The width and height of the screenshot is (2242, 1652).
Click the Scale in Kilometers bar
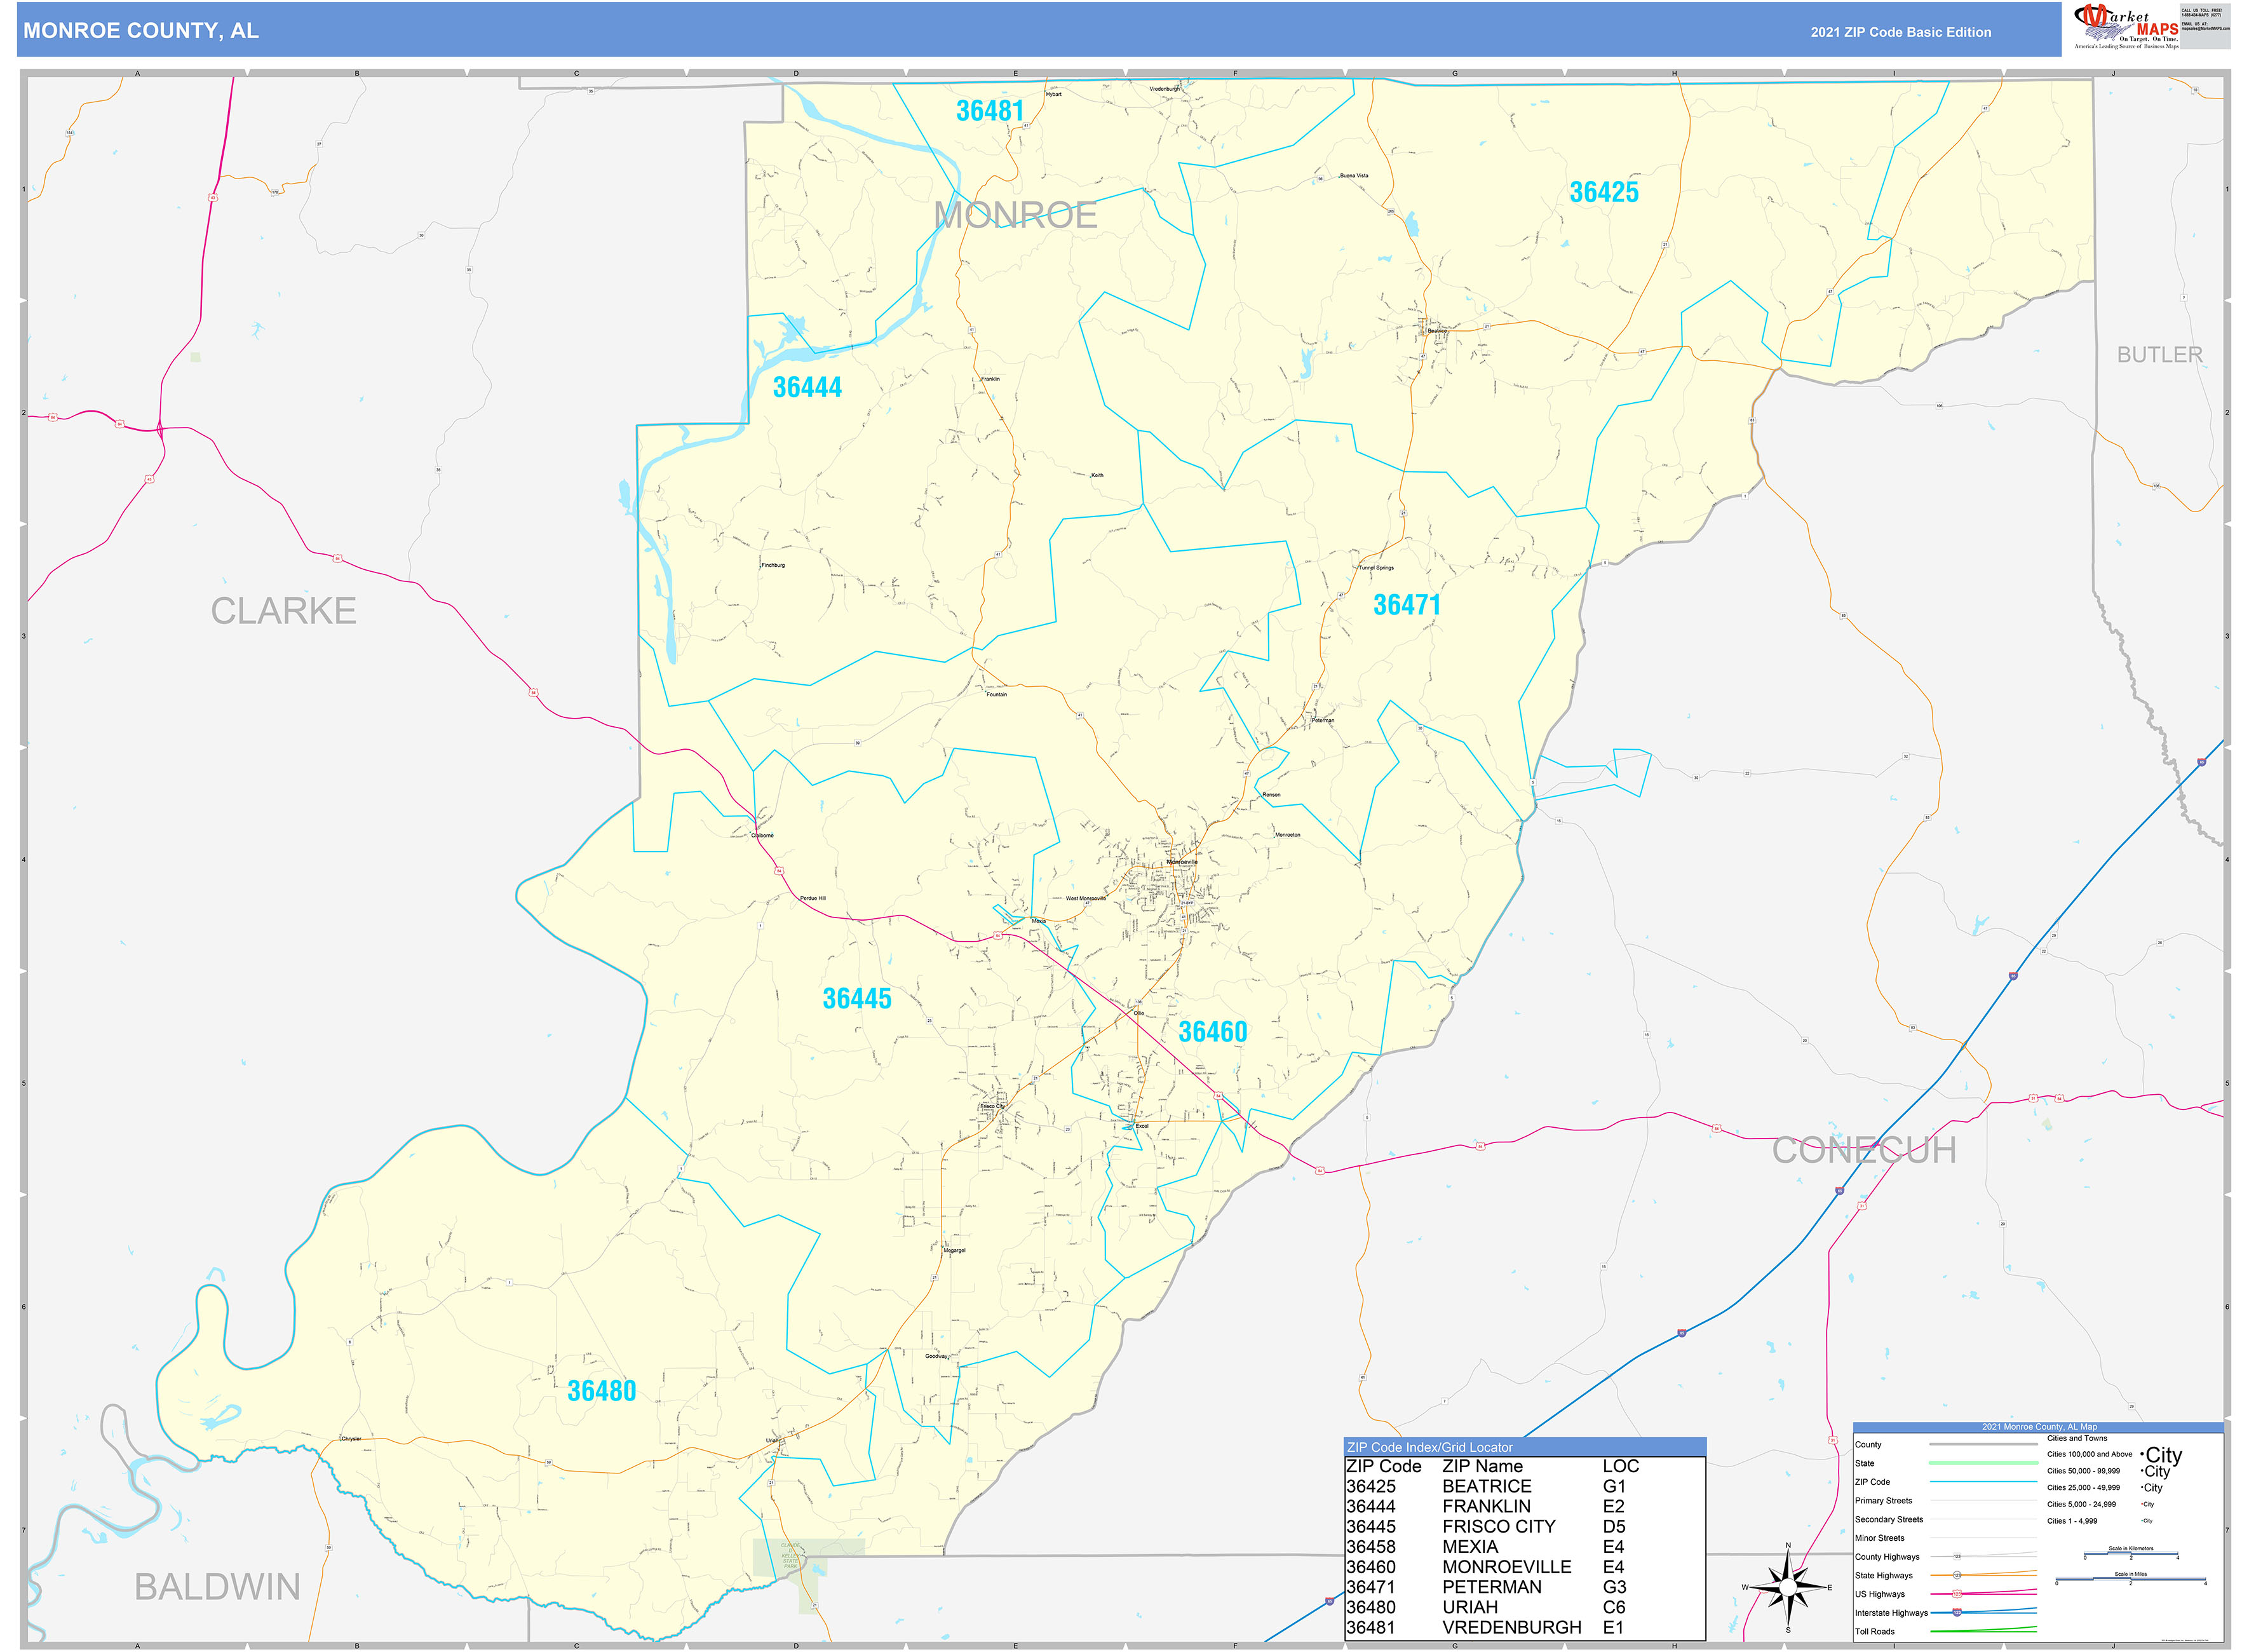(x=2130, y=1553)
